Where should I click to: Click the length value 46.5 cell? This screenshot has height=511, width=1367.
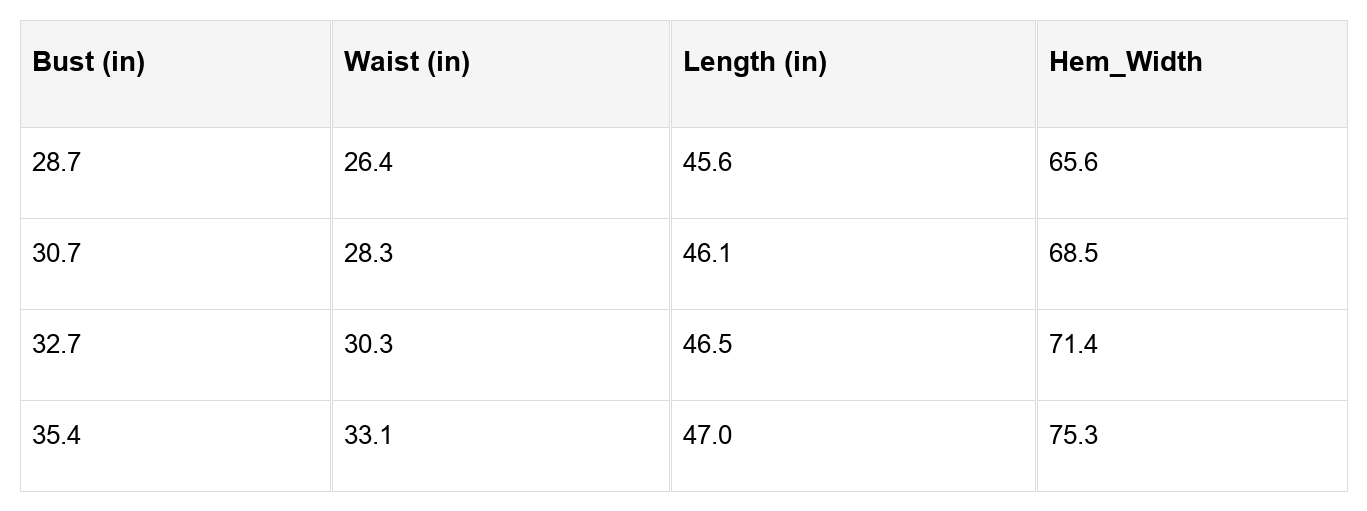click(707, 345)
